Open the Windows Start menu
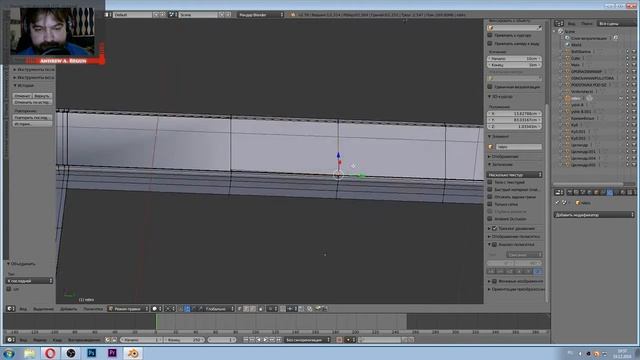This screenshot has height=360, width=640. 9,353
